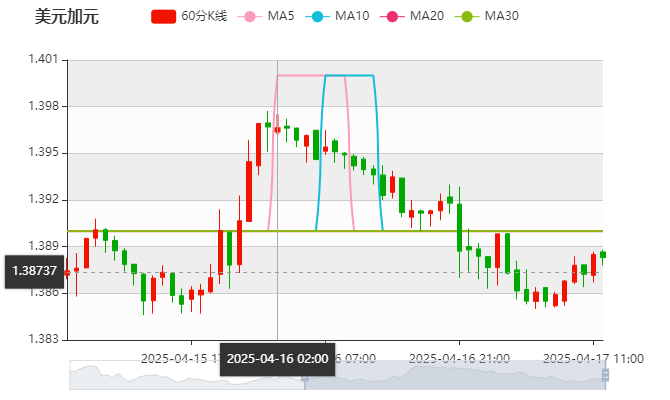Click the tall green candle beside the 21:00 axis tick
The height and width of the screenshot is (400, 670).
(x=459, y=228)
